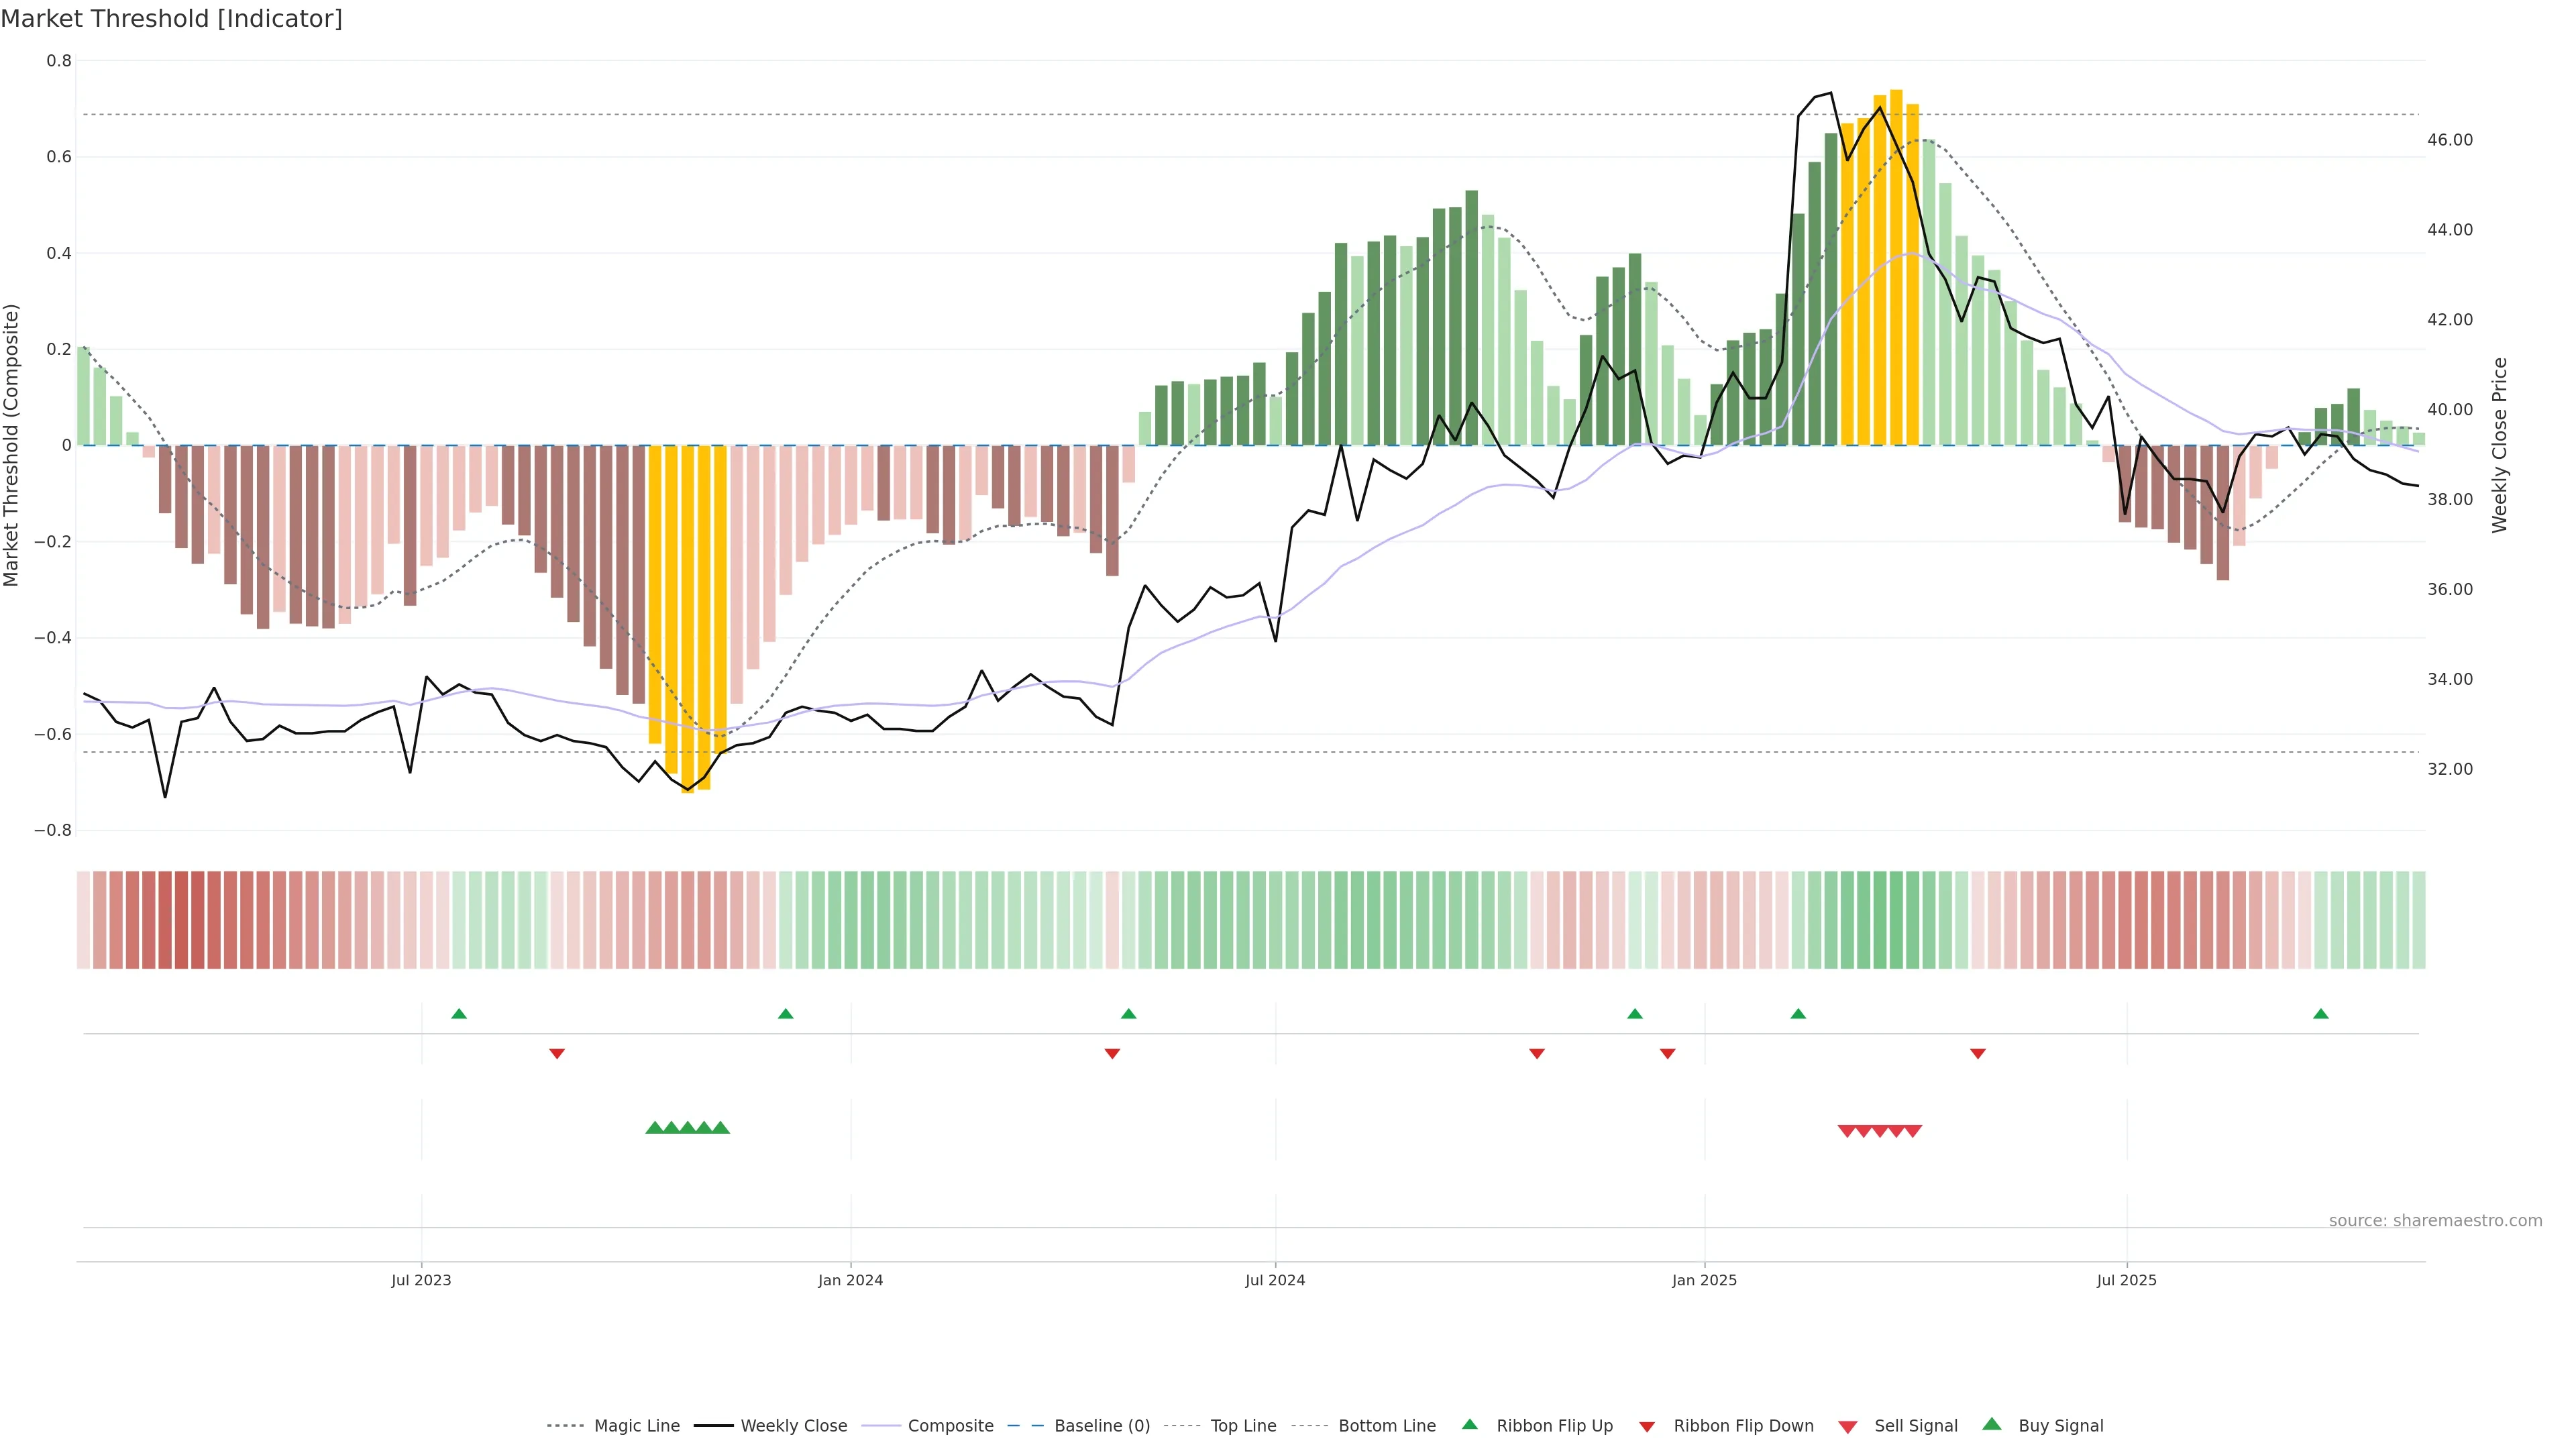Click the last green Ribbon Flip Up marker
The height and width of the screenshot is (1449, 2576).
[2321, 1014]
